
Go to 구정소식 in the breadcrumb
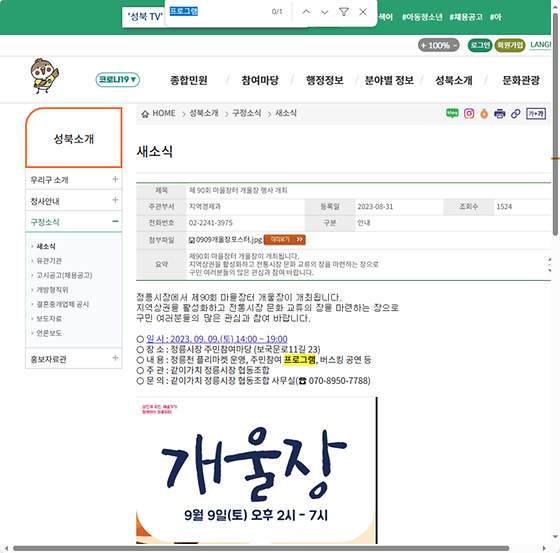(x=246, y=113)
